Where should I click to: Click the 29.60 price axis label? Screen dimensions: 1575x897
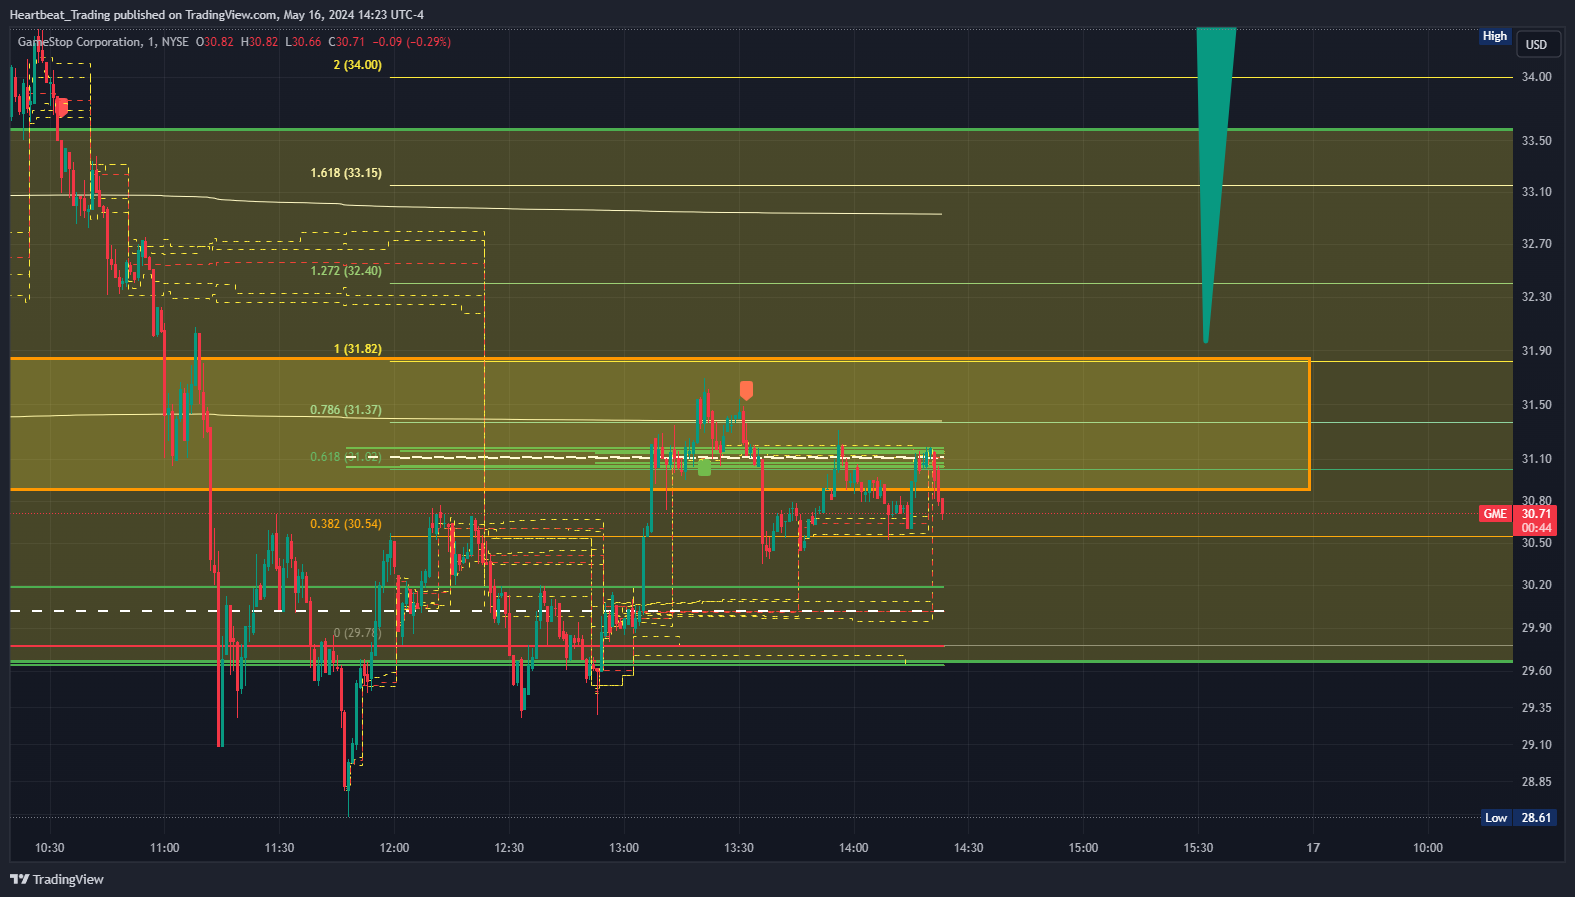click(x=1536, y=671)
